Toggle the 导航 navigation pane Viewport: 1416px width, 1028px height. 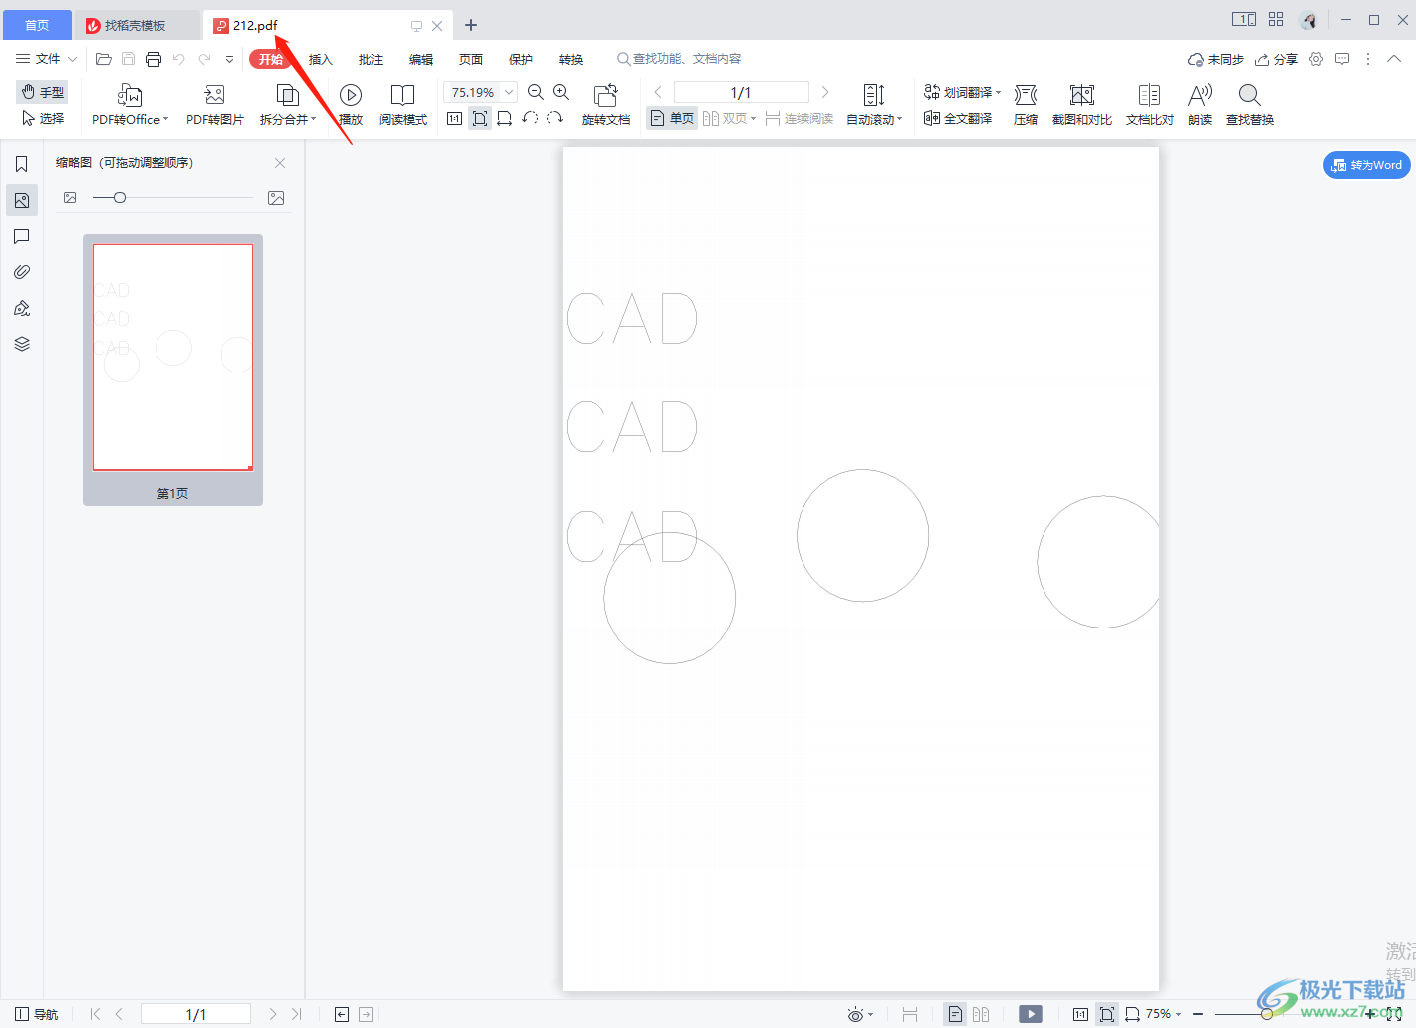coord(37,1014)
